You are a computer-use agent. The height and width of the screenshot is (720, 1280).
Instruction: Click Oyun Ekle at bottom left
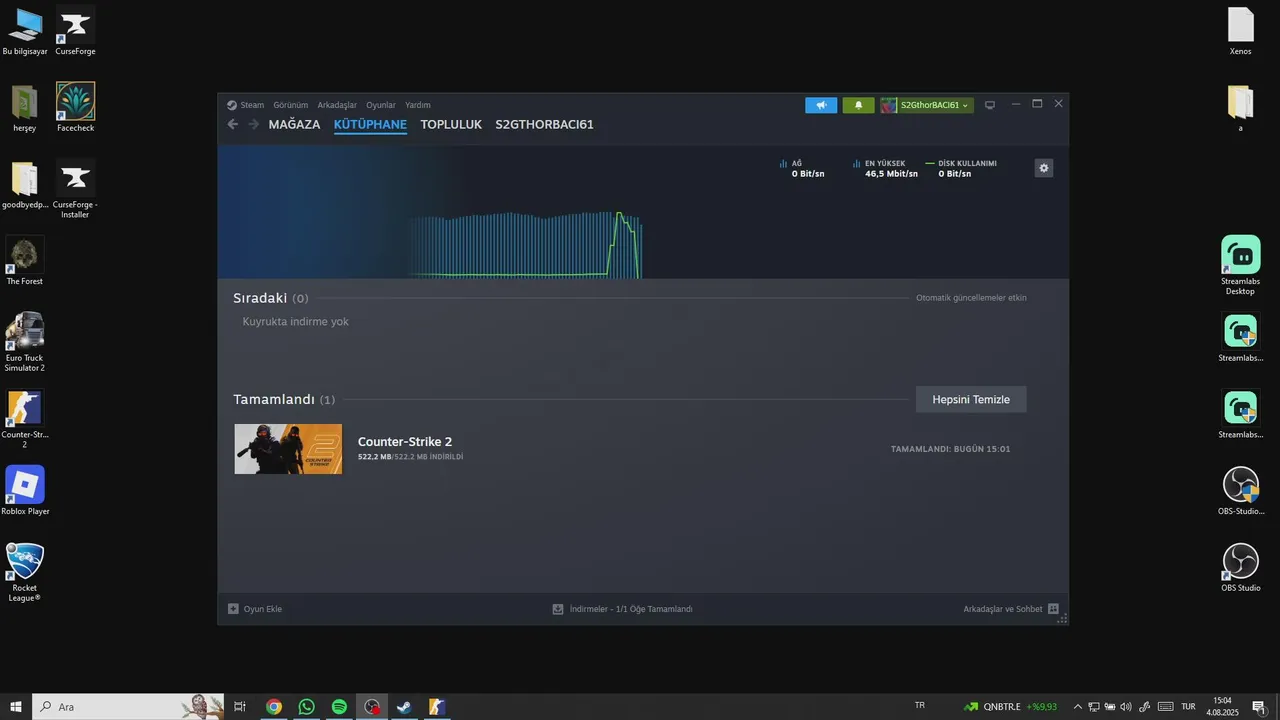point(255,609)
